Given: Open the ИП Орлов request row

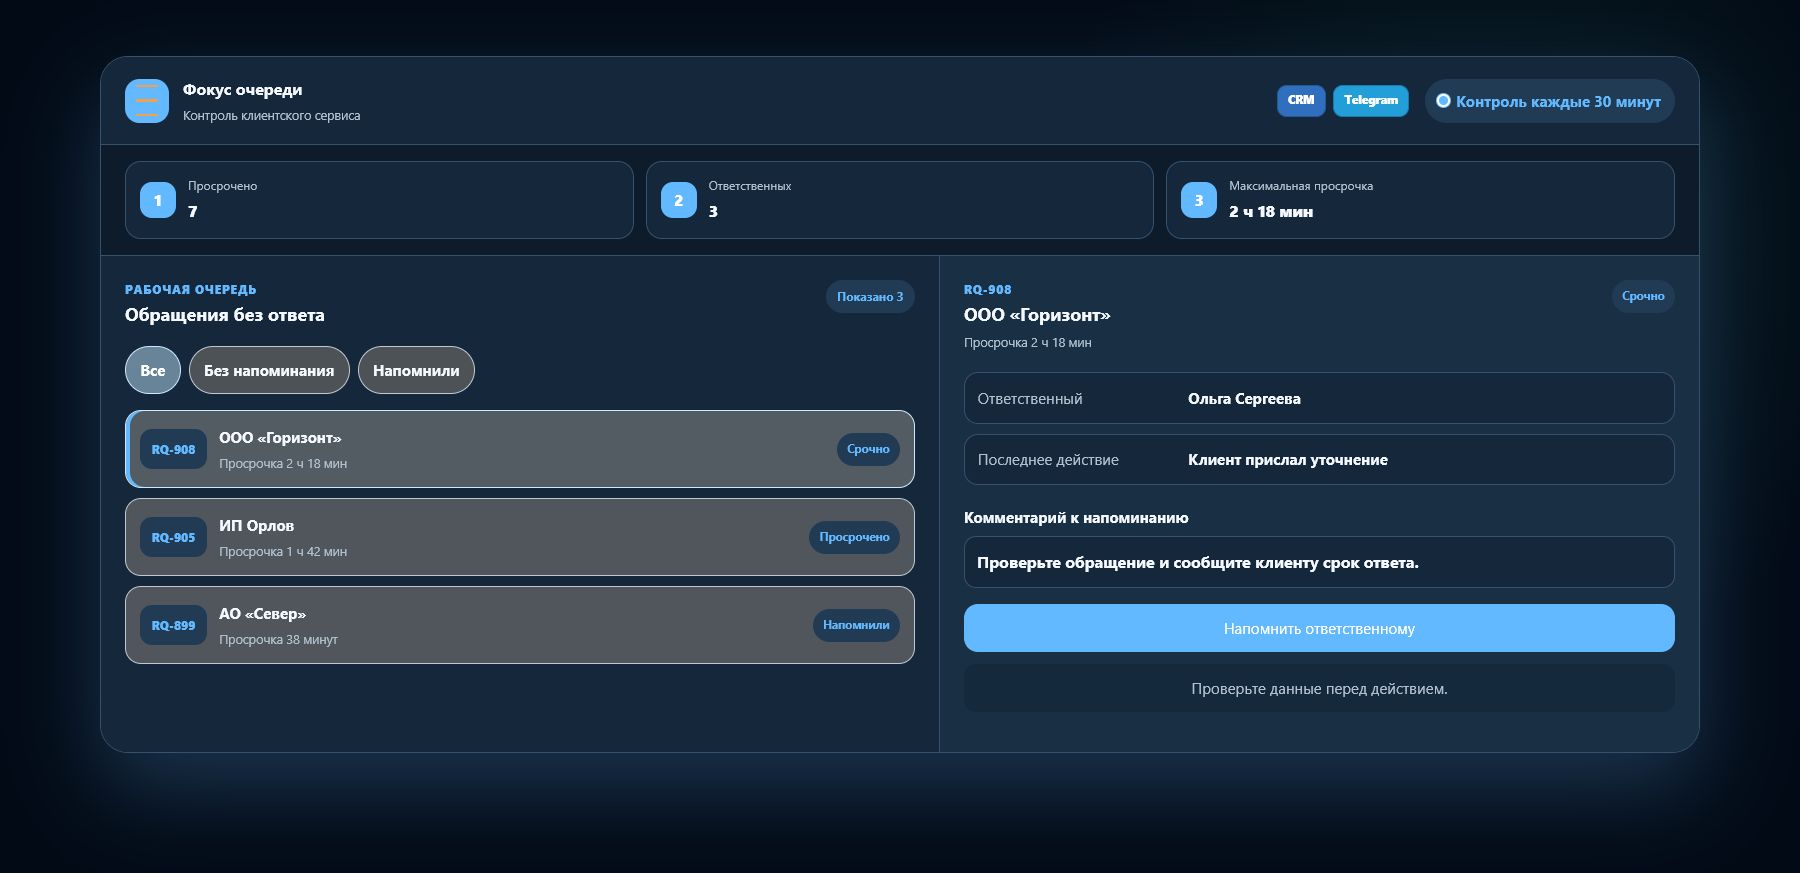Looking at the screenshot, I should (x=520, y=537).
